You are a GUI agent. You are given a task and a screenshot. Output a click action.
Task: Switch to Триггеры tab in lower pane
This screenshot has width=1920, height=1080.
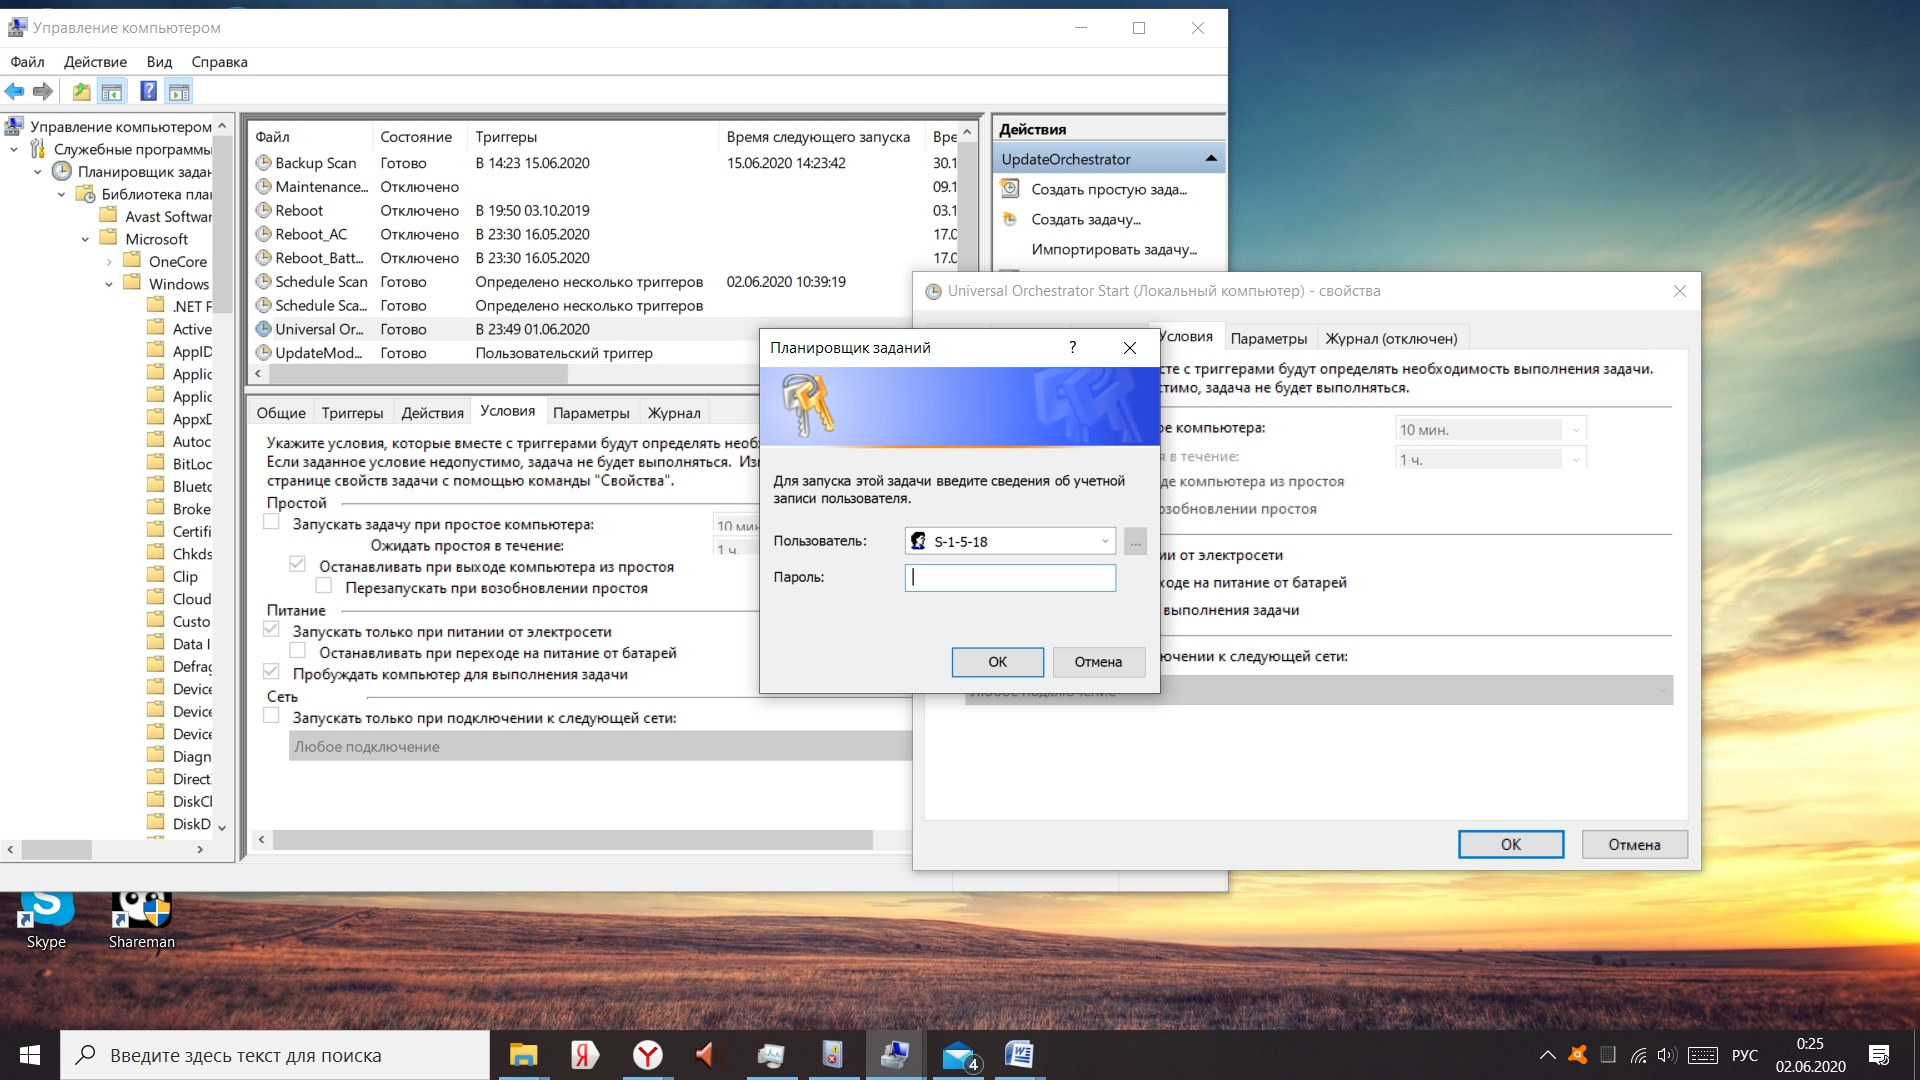352,413
